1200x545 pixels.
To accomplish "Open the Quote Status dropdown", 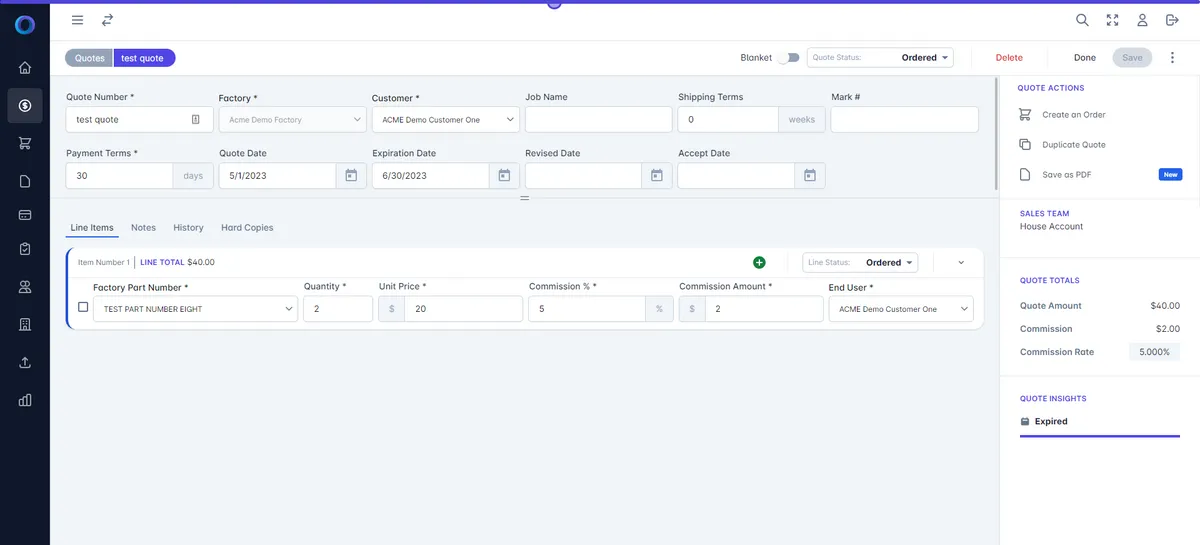I will coord(880,58).
